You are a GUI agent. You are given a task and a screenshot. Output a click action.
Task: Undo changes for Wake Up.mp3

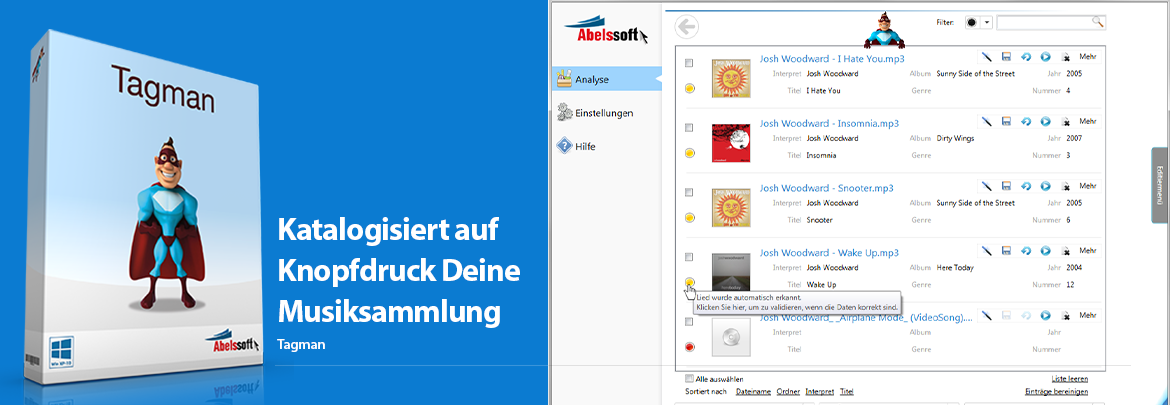tap(1026, 250)
